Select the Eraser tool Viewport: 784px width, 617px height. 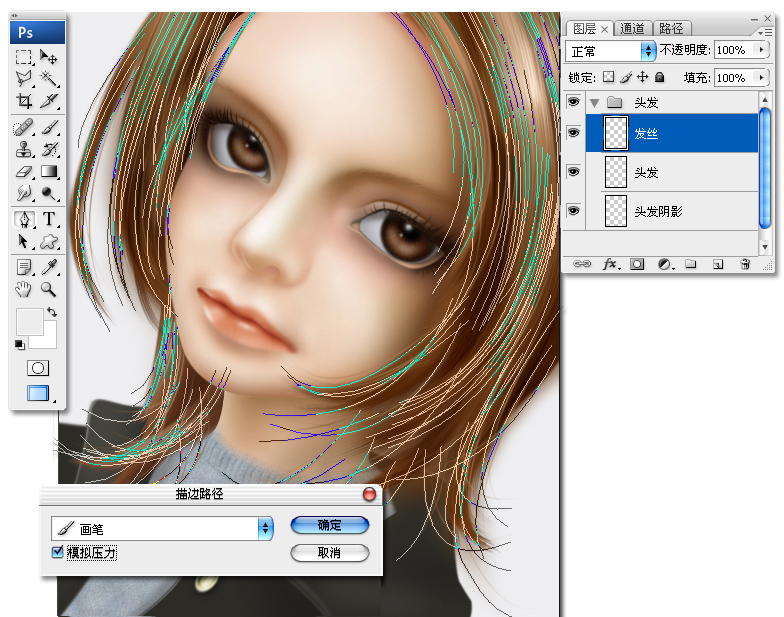click(x=24, y=172)
